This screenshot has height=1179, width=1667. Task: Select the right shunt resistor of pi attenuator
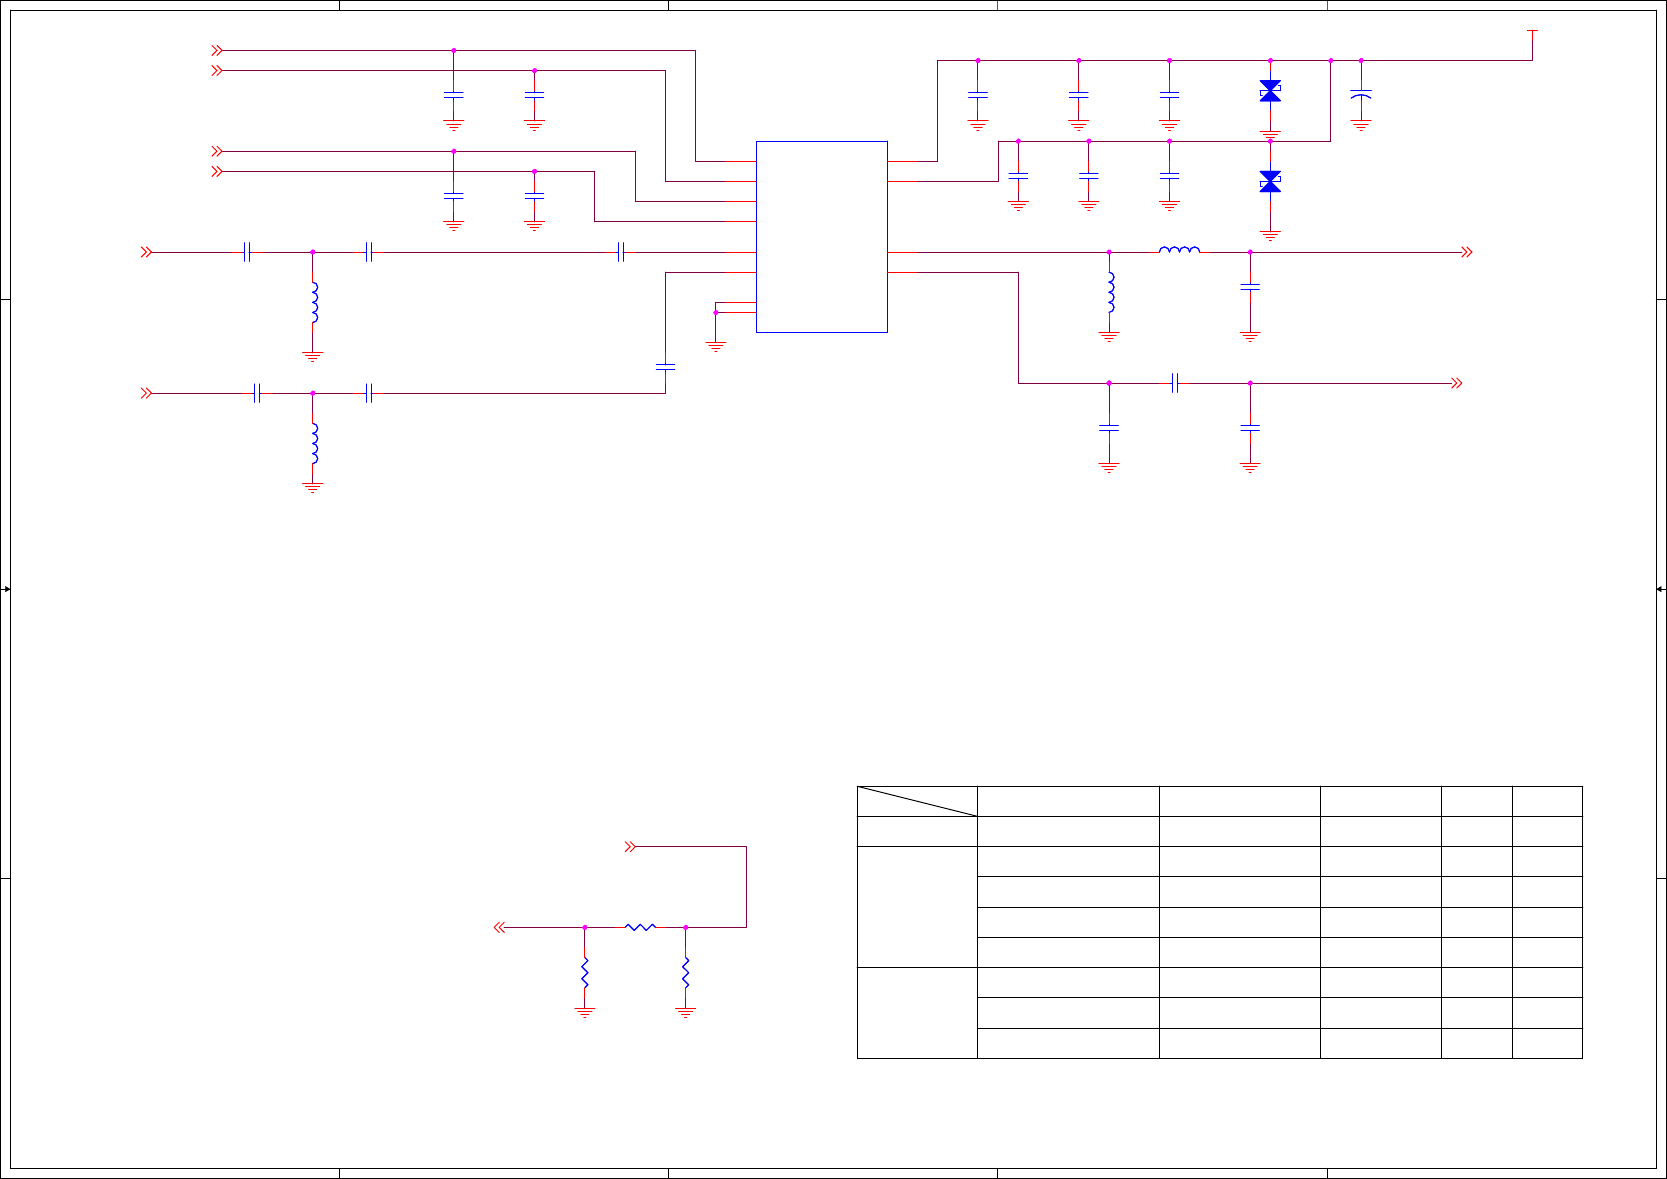point(686,973)
